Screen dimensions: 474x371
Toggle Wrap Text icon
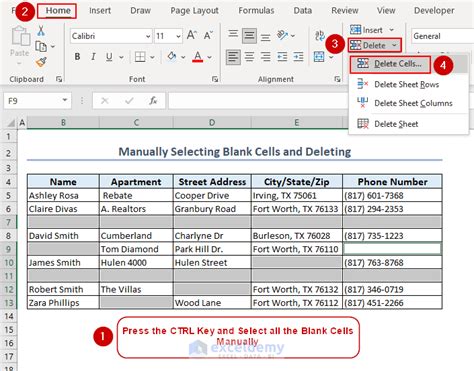[320, 35]
